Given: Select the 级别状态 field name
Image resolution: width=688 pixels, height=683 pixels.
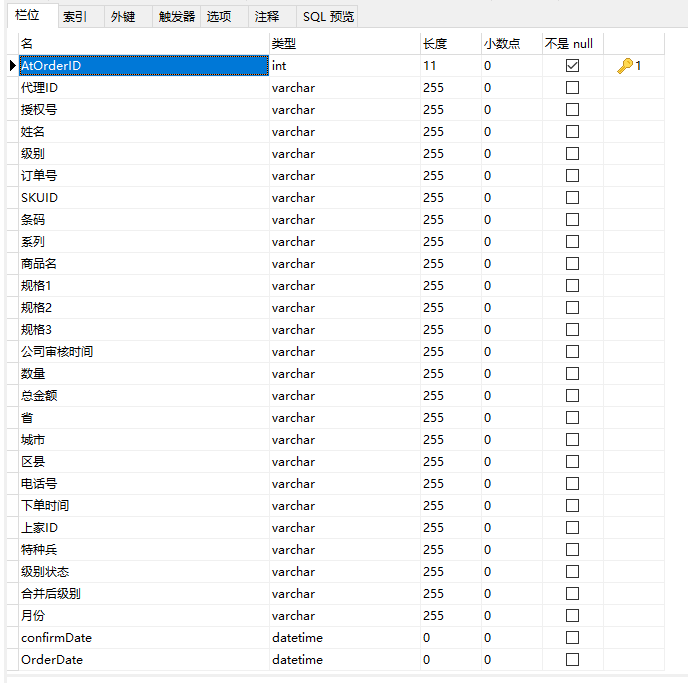Looking at the screenshot, I should coord(144,572).
